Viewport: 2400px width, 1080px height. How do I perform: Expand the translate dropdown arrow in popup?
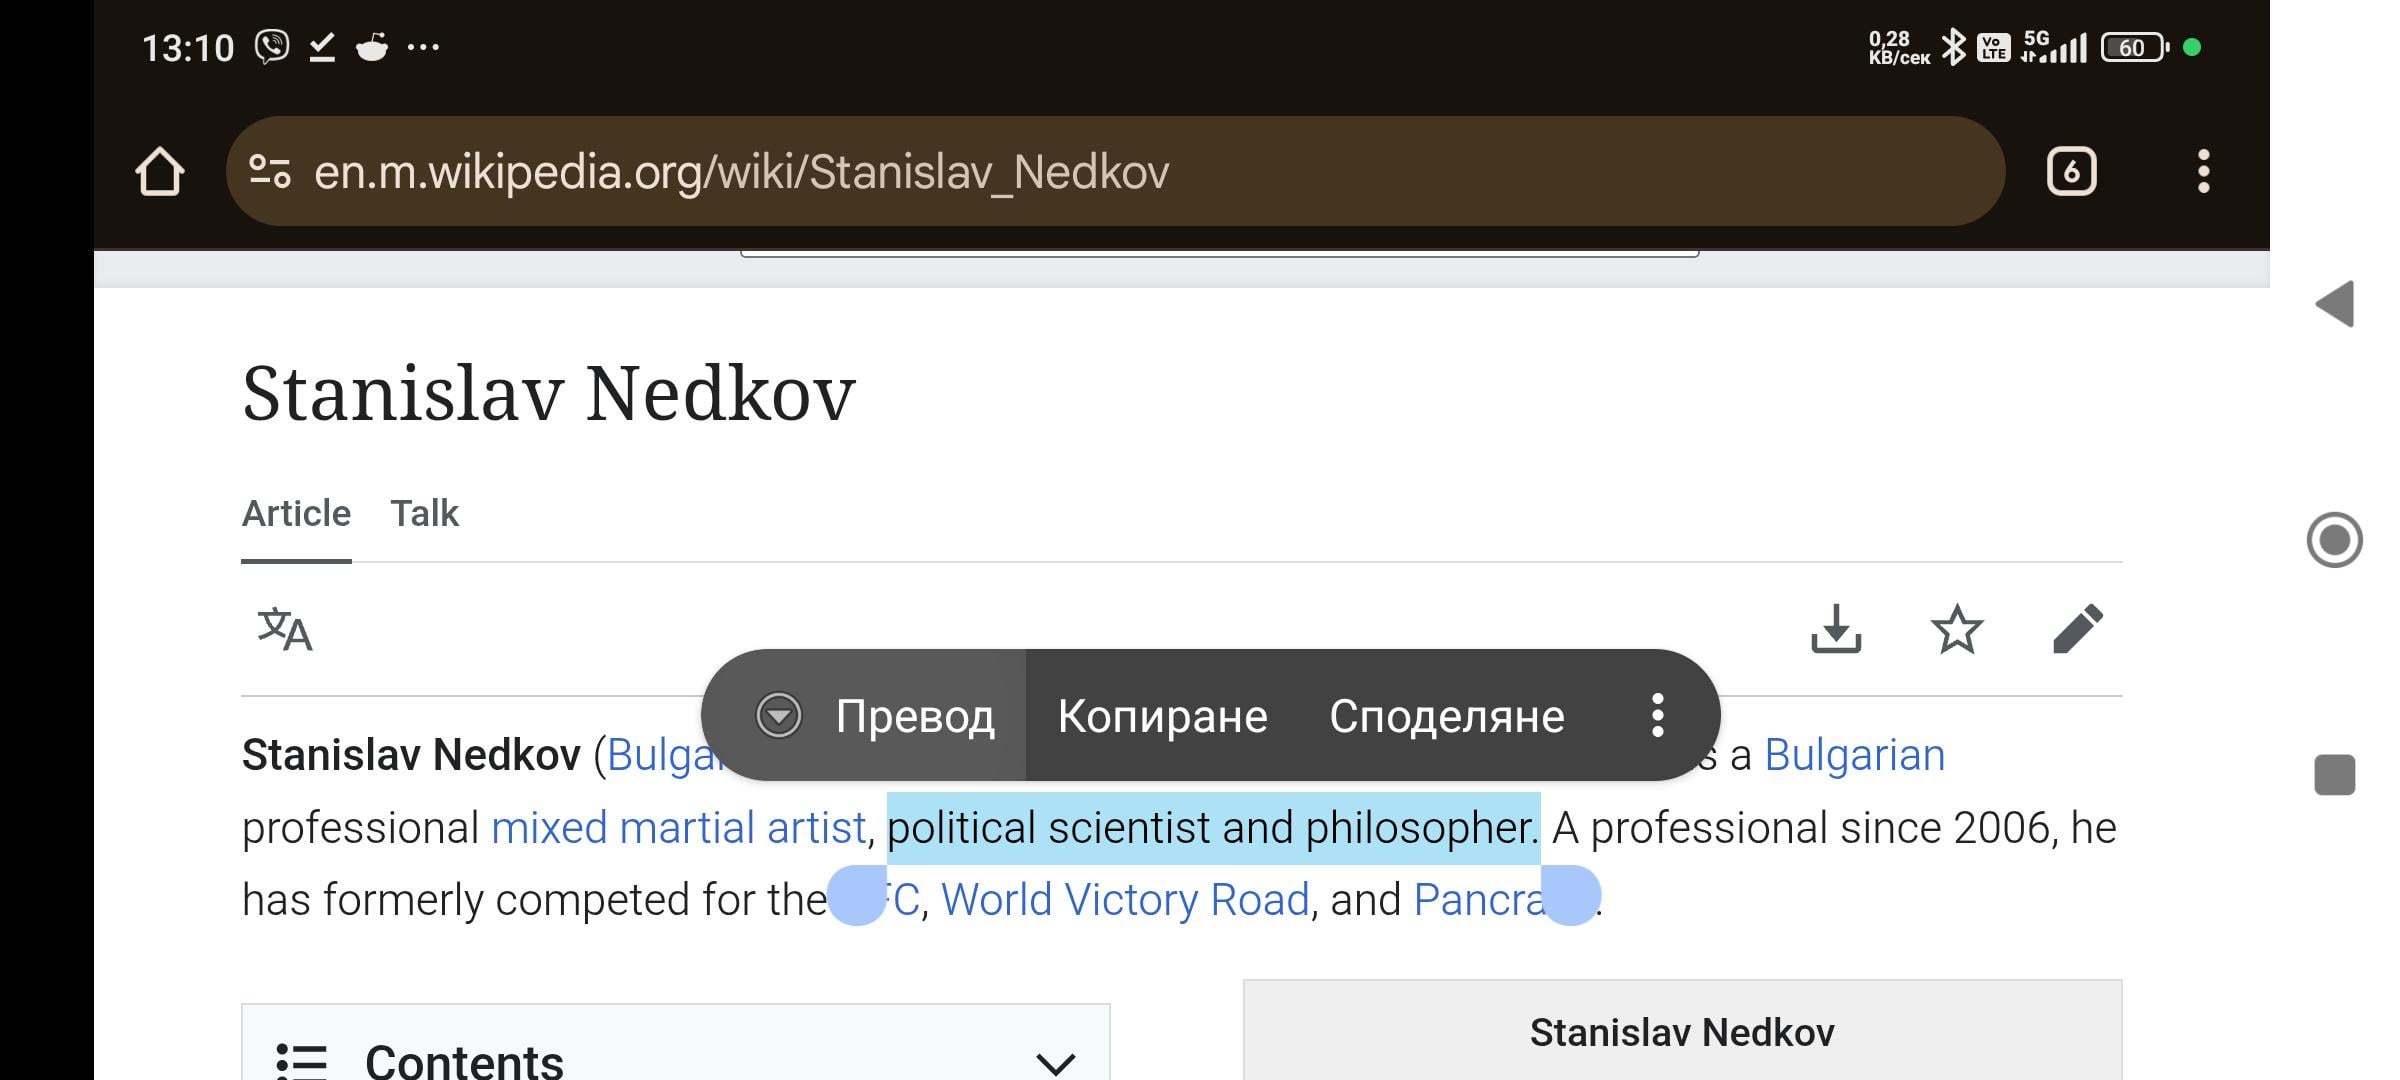(x=778, y=715)
